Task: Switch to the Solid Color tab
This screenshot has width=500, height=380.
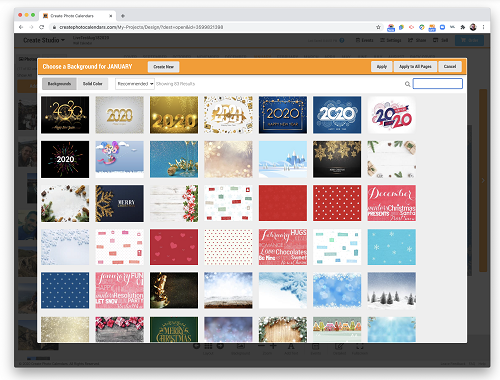Action: (92, 84)
